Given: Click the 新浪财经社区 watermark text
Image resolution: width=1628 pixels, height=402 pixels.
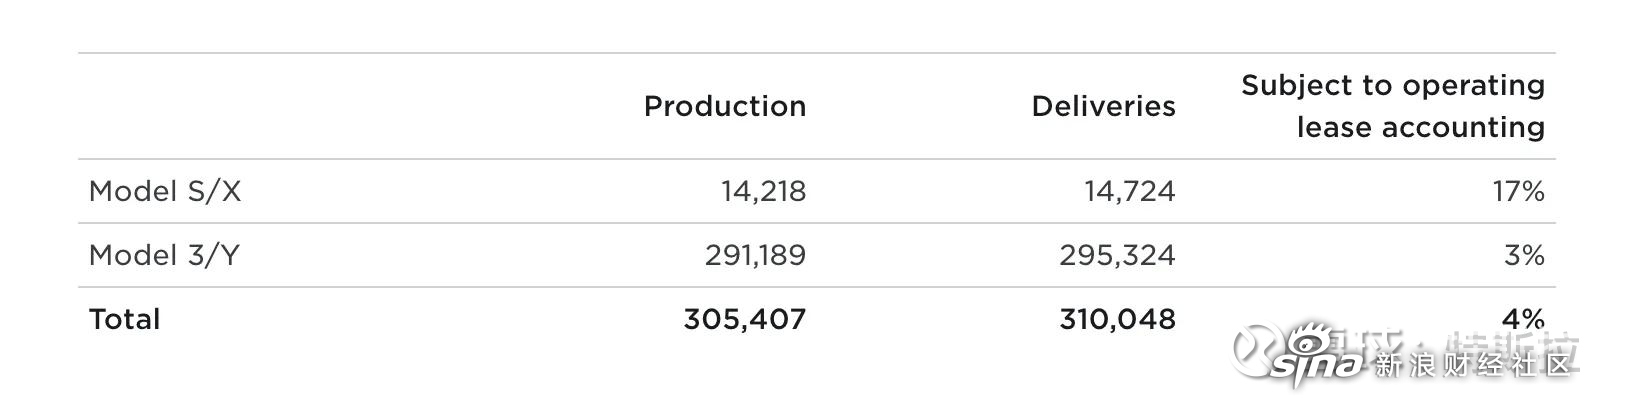Looking at the screenshot, I should tap(1473, 366).
